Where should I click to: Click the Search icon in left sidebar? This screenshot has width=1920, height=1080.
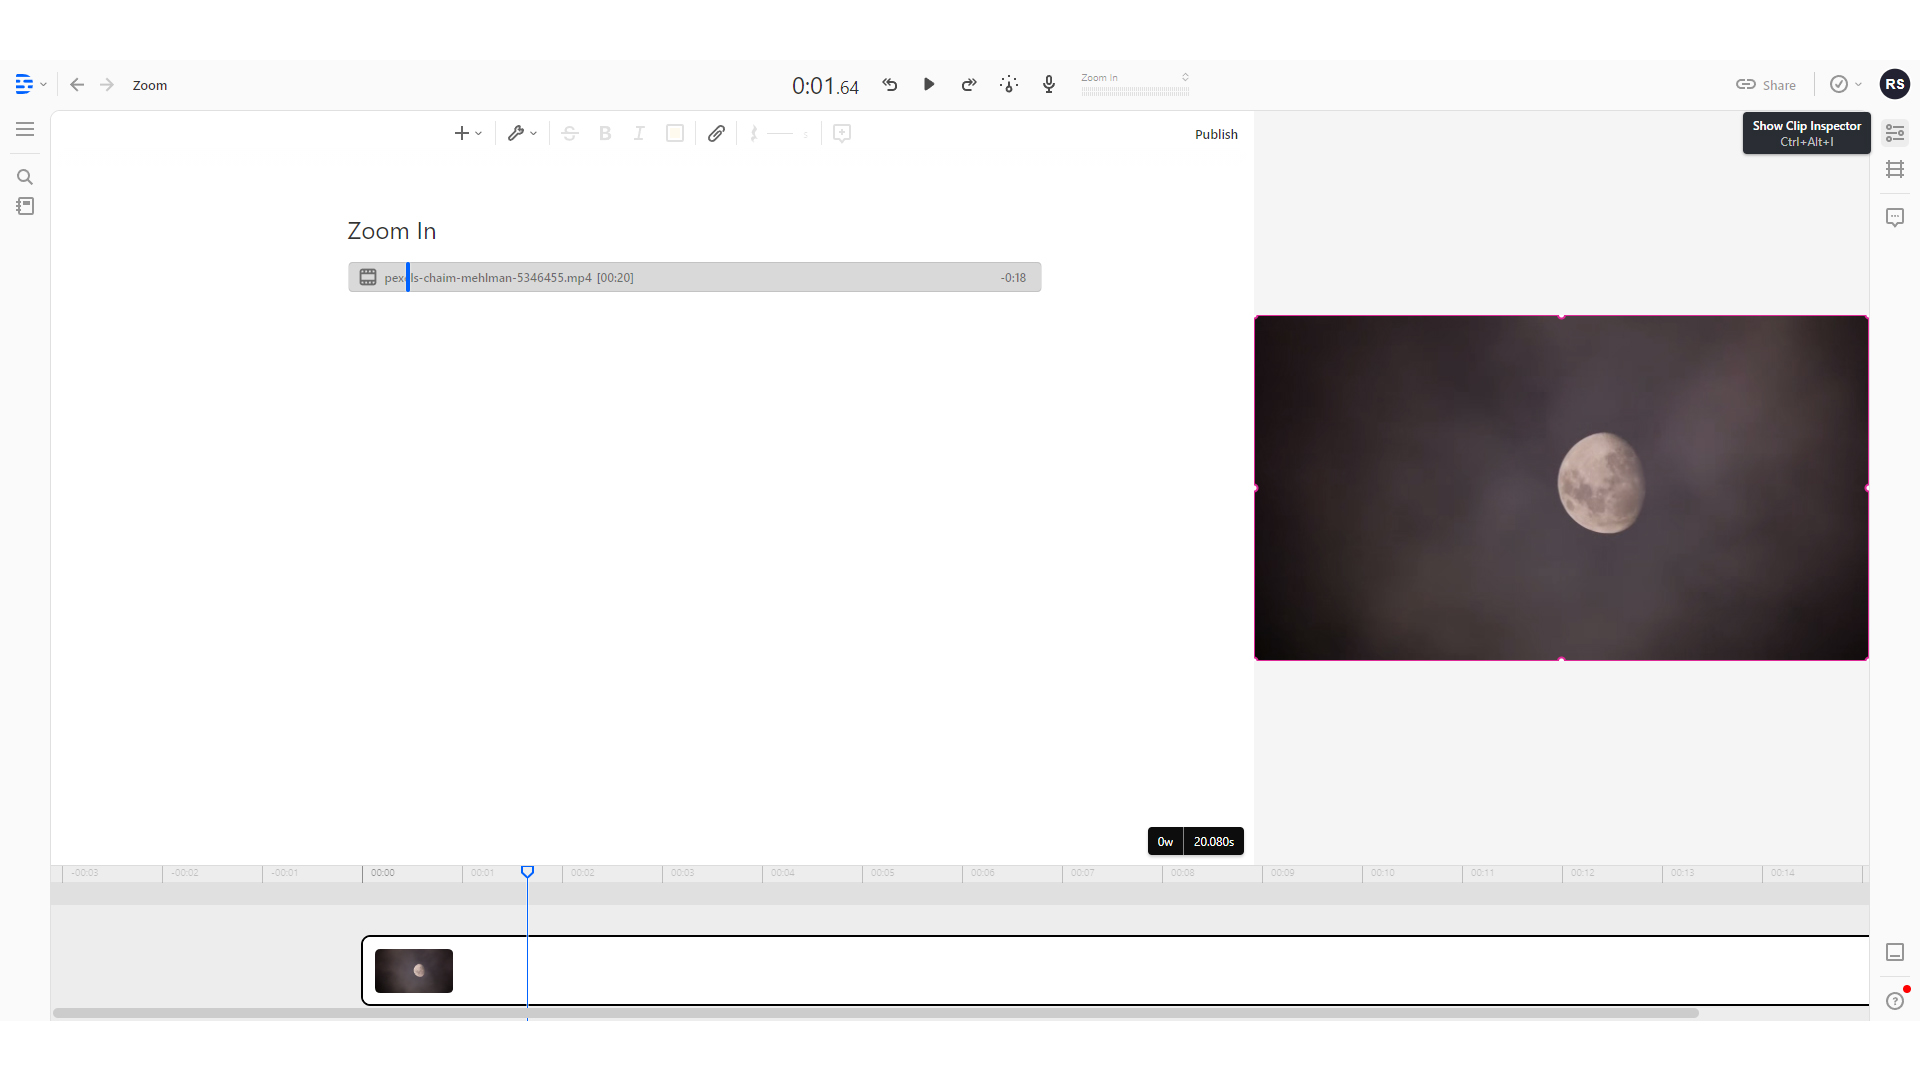coord(25,177)
